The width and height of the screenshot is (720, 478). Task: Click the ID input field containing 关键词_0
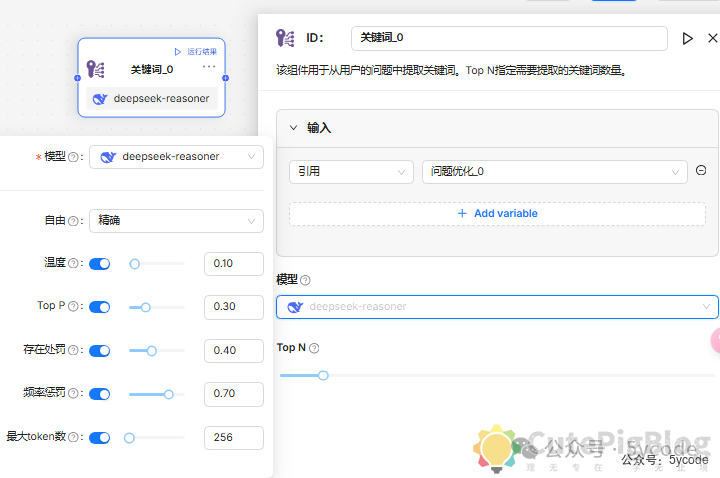(x=509, y=38)
